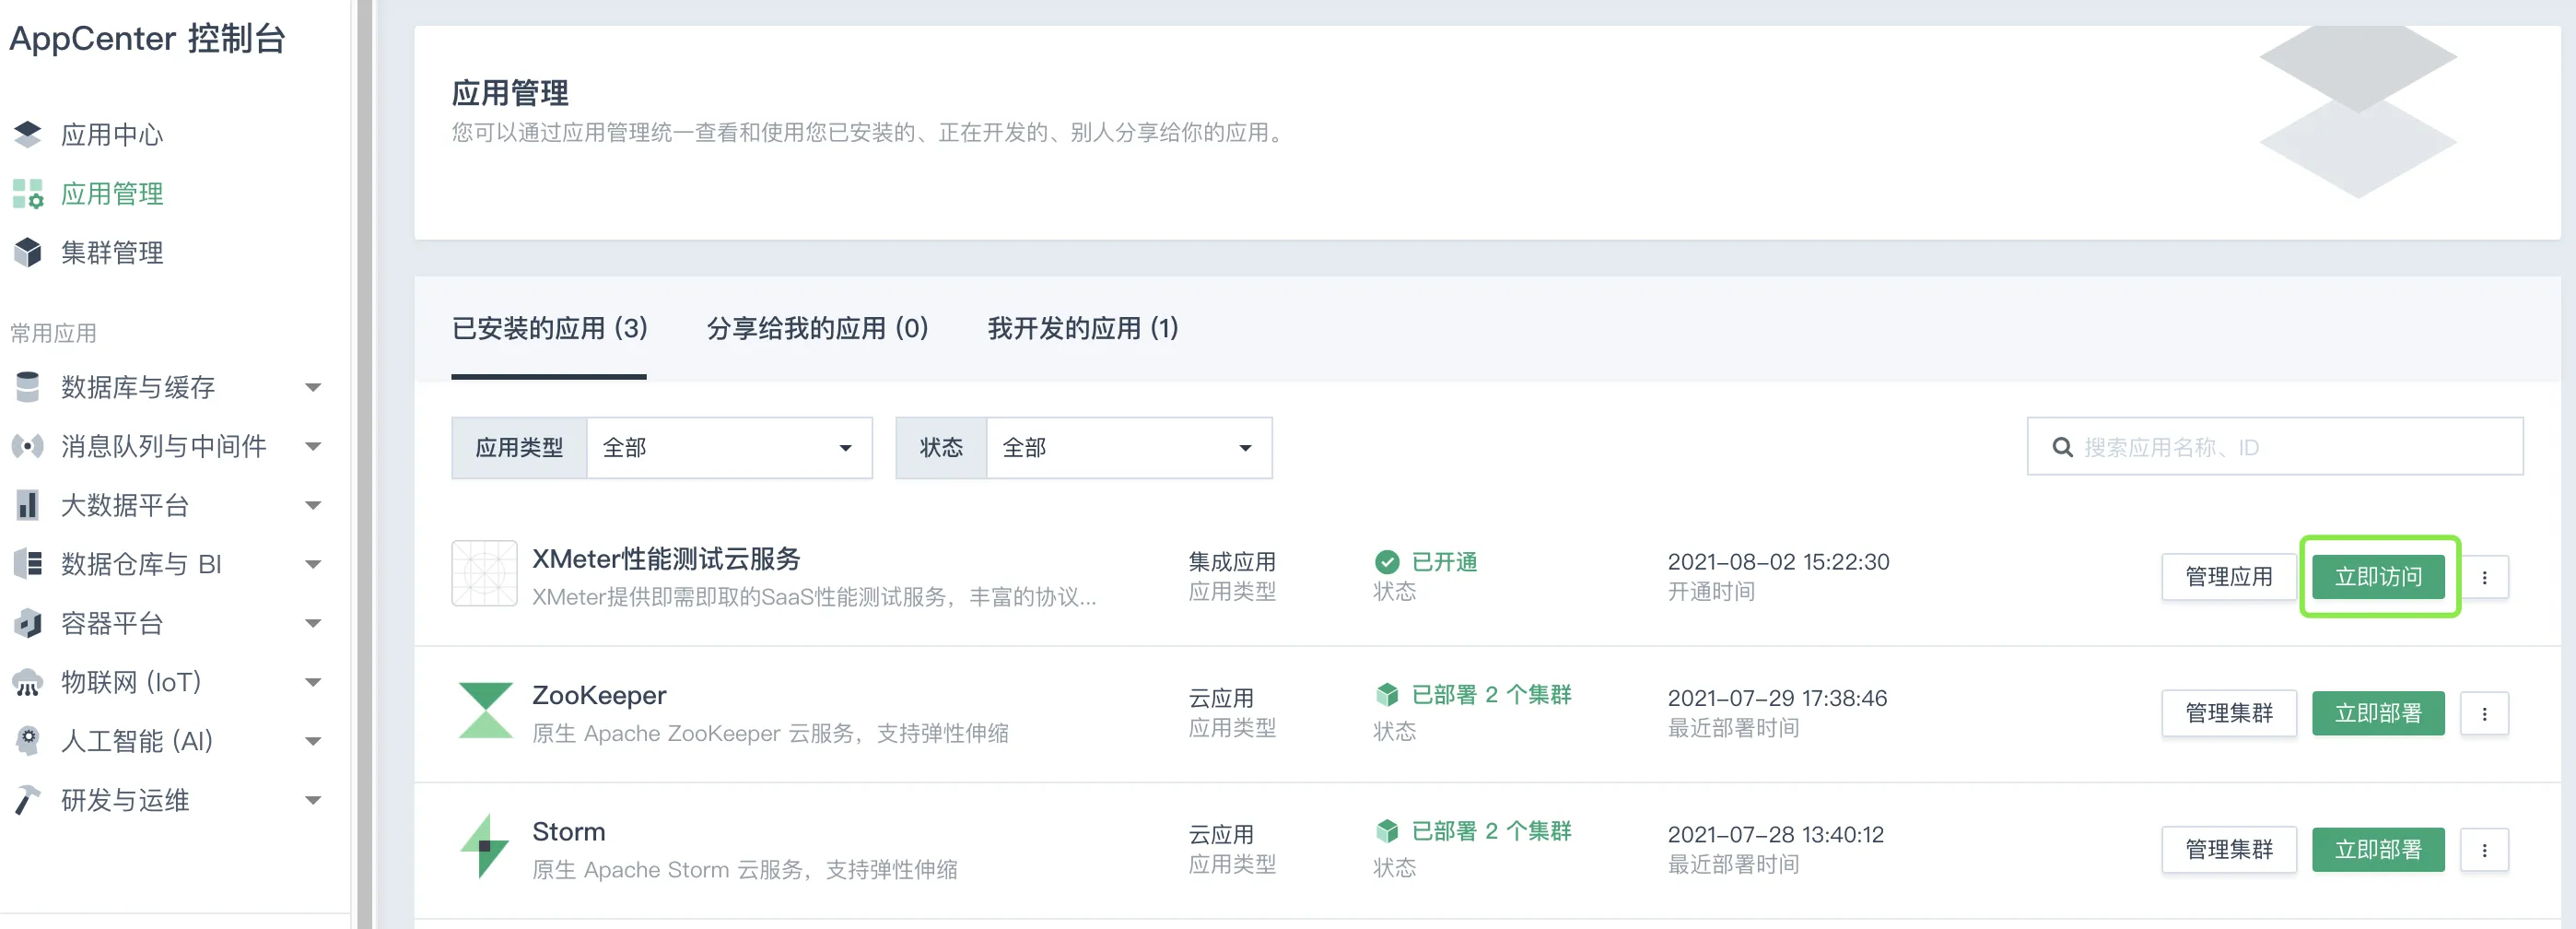The image size is (2576, 929).
Task: Expand the 消息队列与中间件 sidebar group
Action: 313,446
